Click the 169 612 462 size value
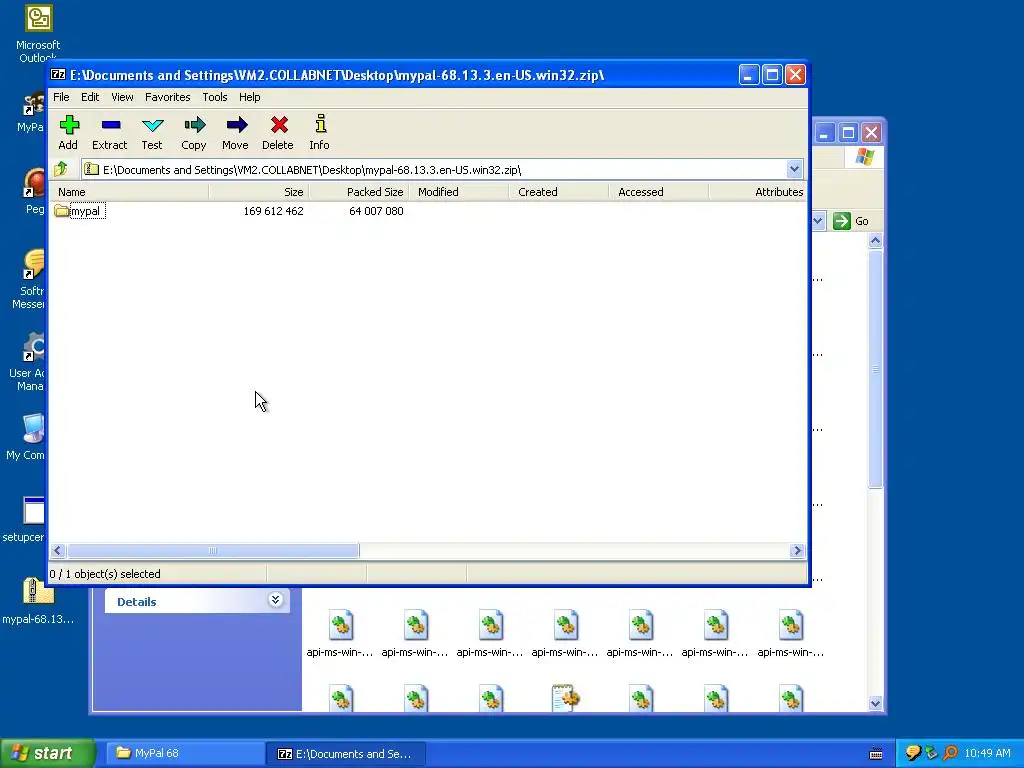This screenshot has width=1024, height=768. (x=274, y=211)
